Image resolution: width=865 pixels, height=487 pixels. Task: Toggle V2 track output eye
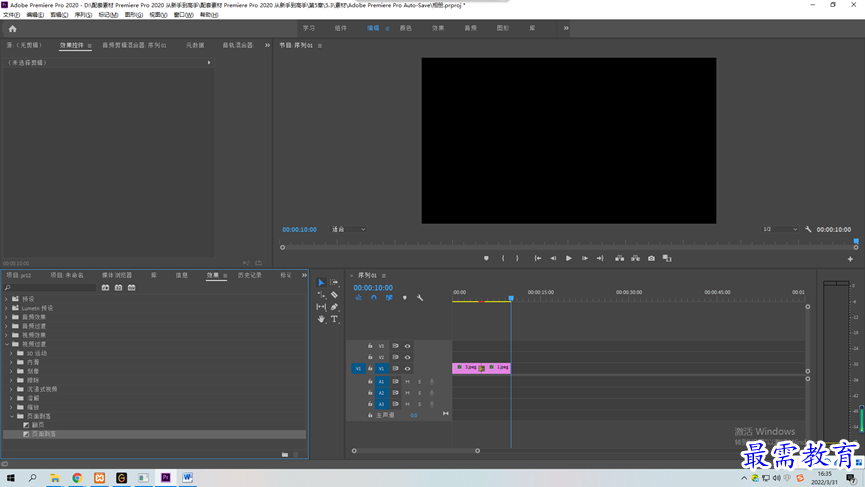408,357
